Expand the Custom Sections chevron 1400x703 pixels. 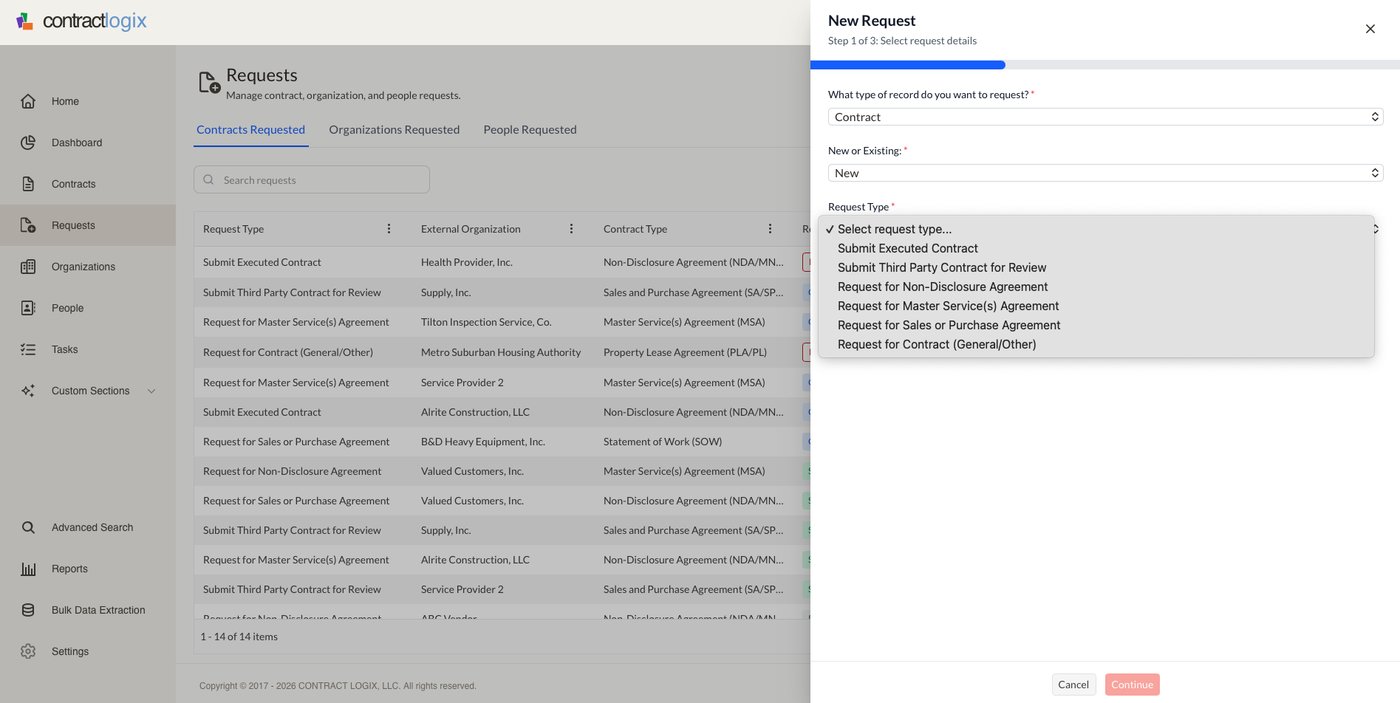click(x=152, y=391)
